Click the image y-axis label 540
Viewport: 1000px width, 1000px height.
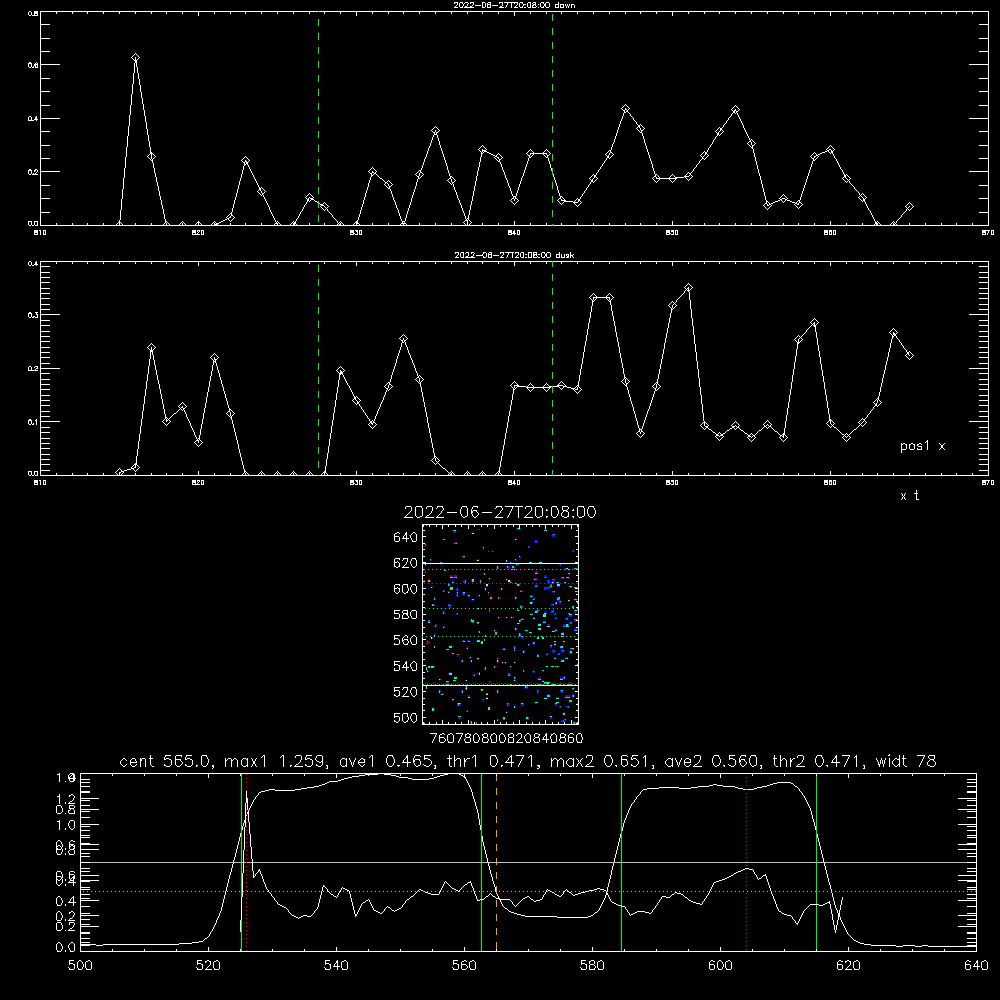406,666
